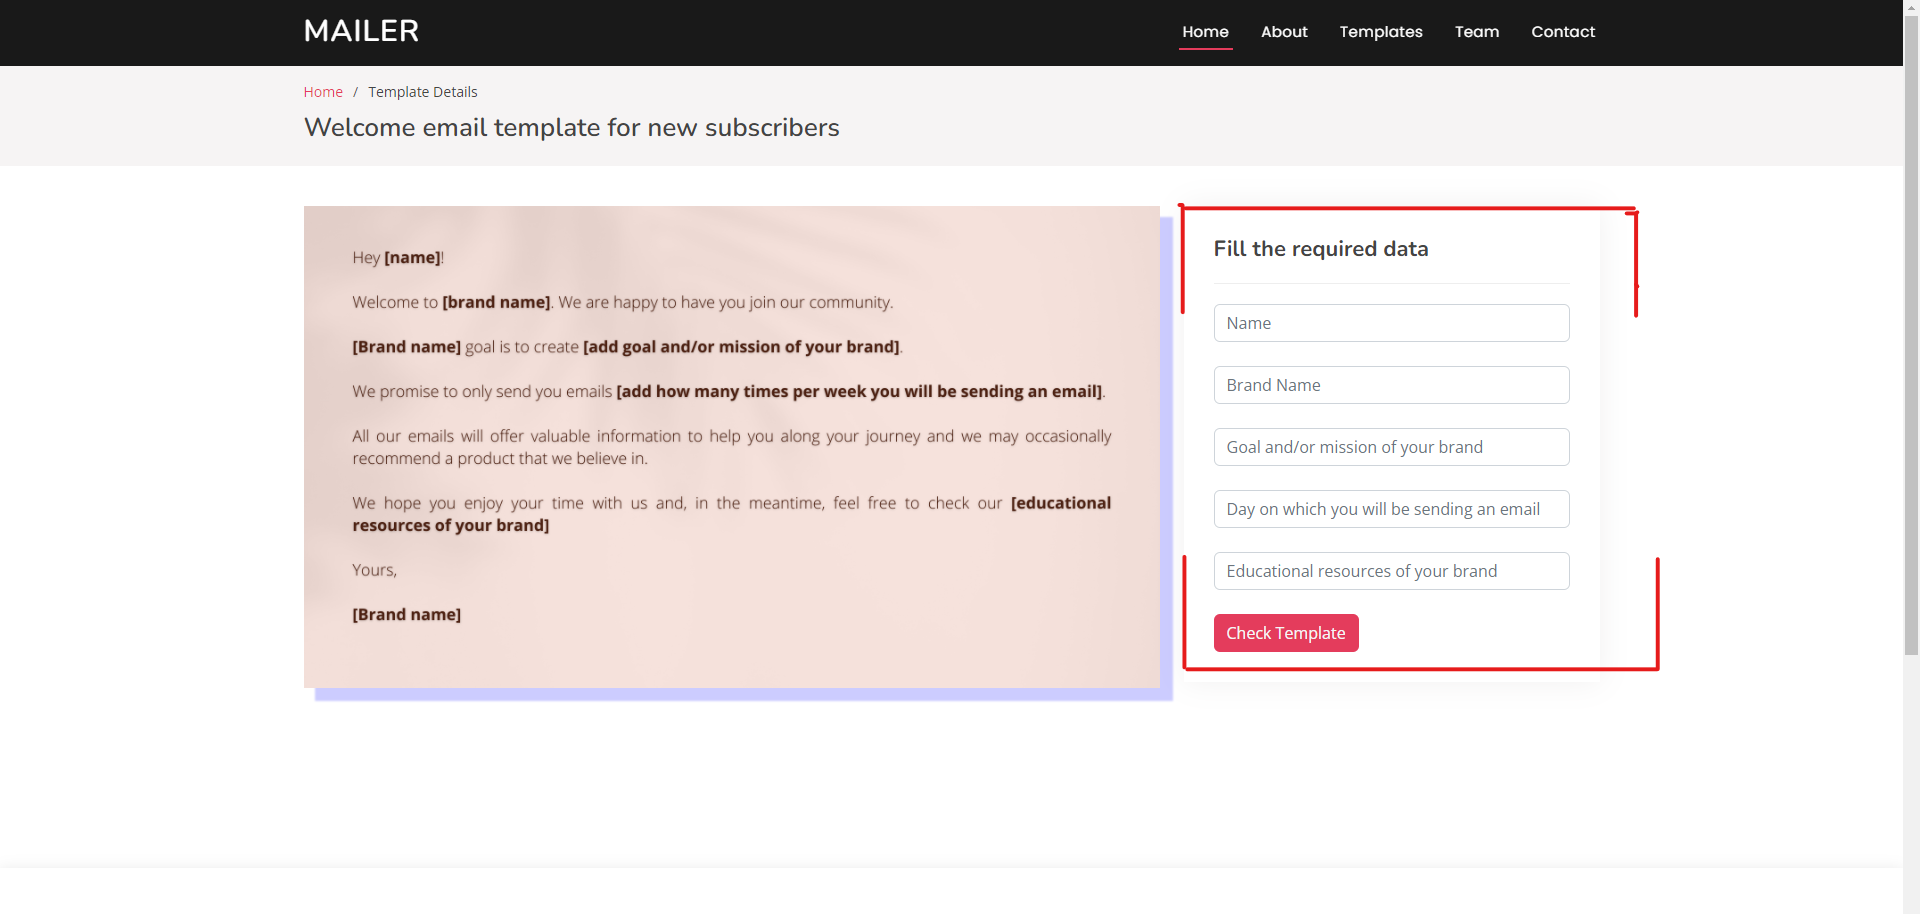Screen dimensions: 1920x914
Task: Click the Goal and/or mission field
Action: [x=1391, y=446]
